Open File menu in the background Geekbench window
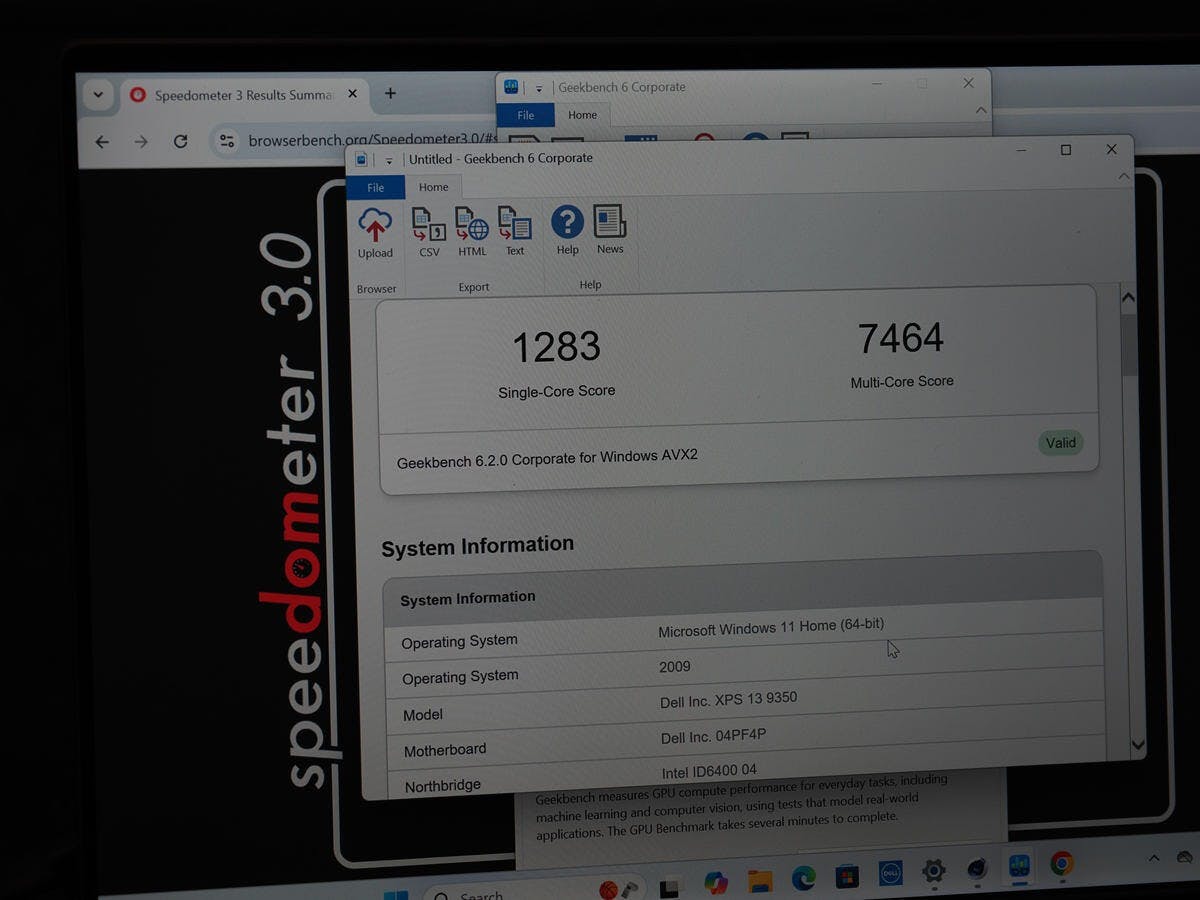 [525, 115]
